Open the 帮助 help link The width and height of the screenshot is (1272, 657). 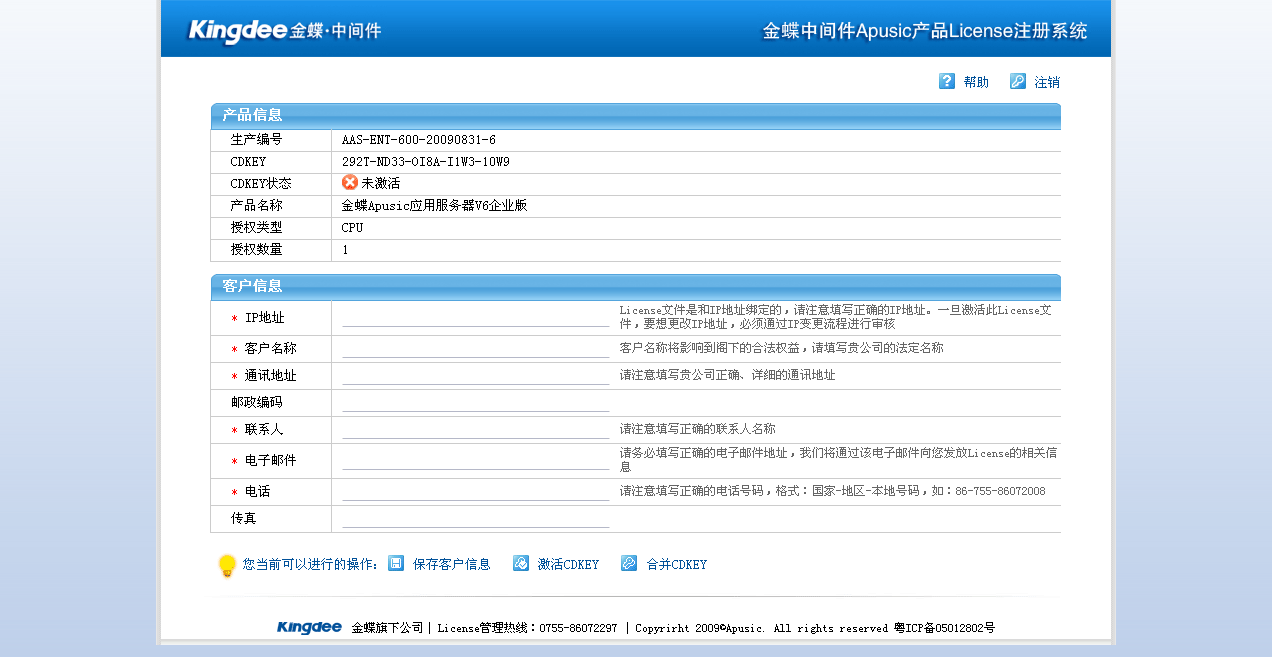pyautogui.click(x=976, y=83)
